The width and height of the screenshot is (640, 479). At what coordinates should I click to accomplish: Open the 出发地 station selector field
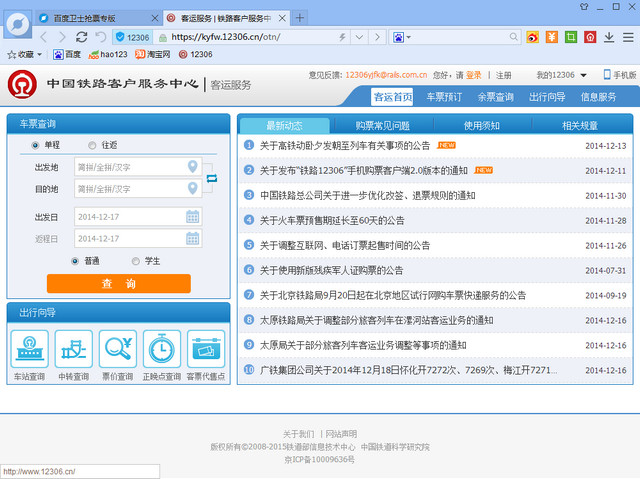[130, 167]
